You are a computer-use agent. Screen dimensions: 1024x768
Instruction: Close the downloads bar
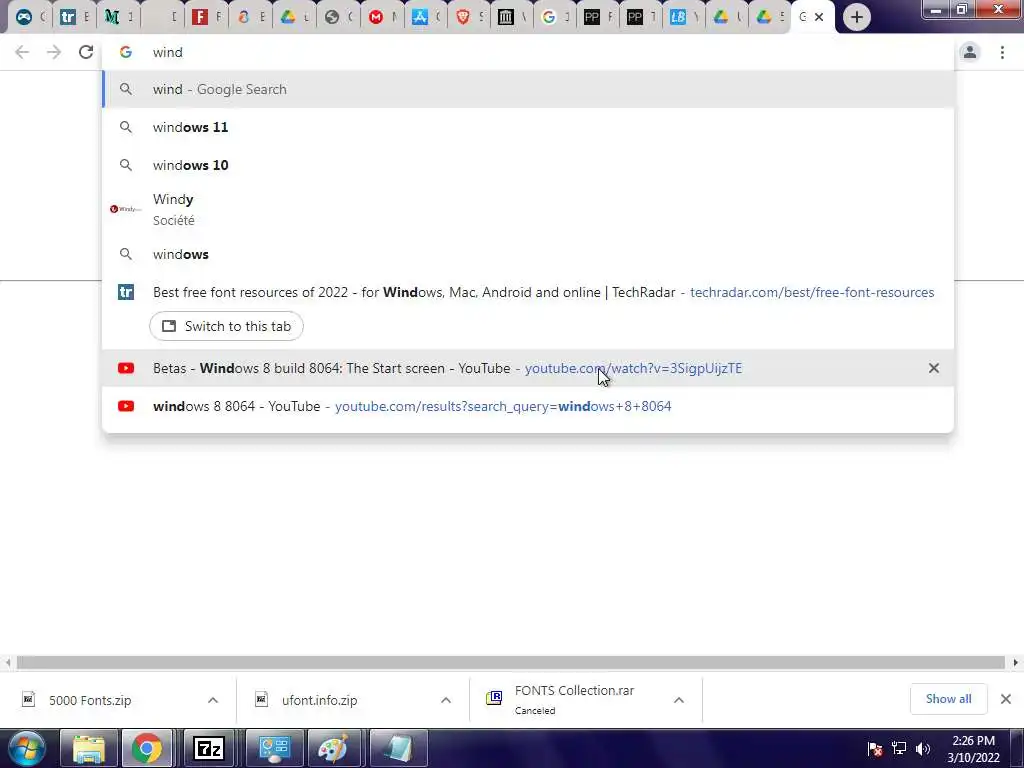point(1006,699)
